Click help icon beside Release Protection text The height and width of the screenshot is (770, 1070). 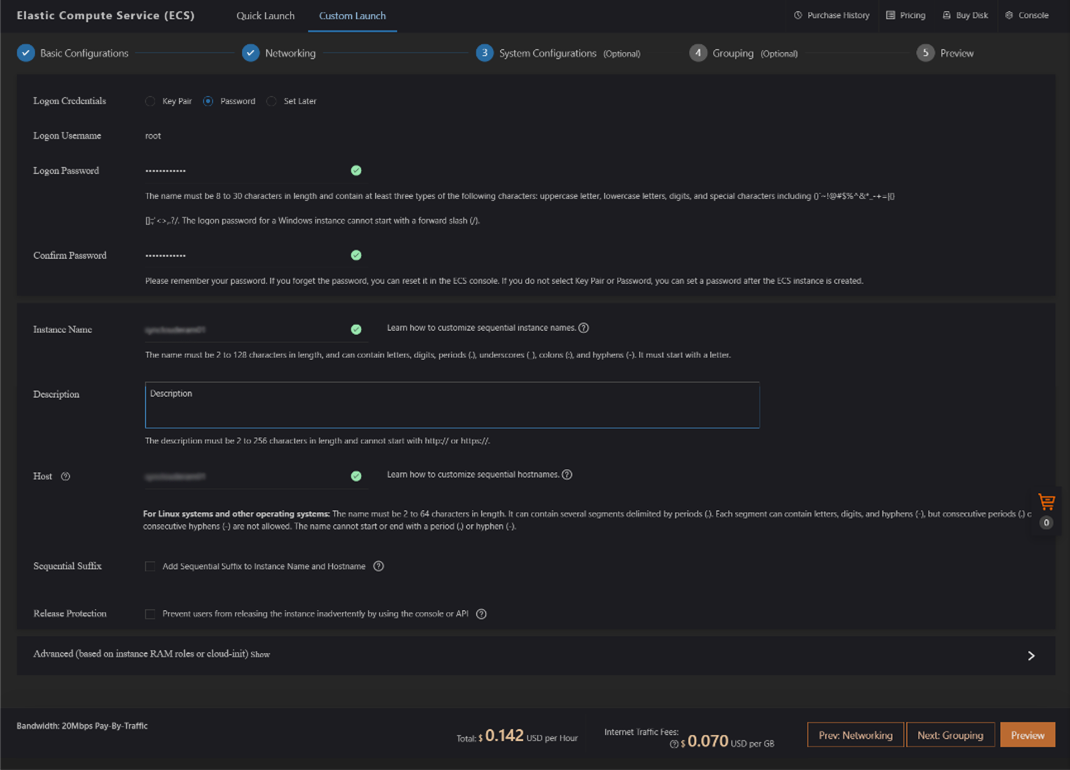coord(481,614)
